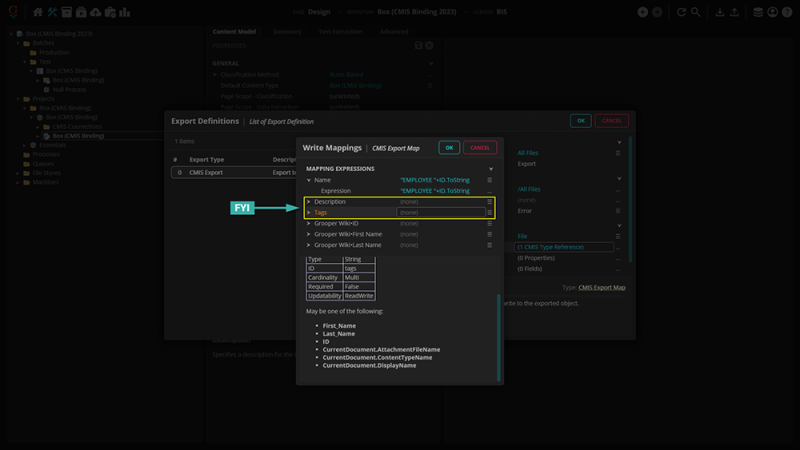Click OK in Write Mappings dialog

coord(449,147)
